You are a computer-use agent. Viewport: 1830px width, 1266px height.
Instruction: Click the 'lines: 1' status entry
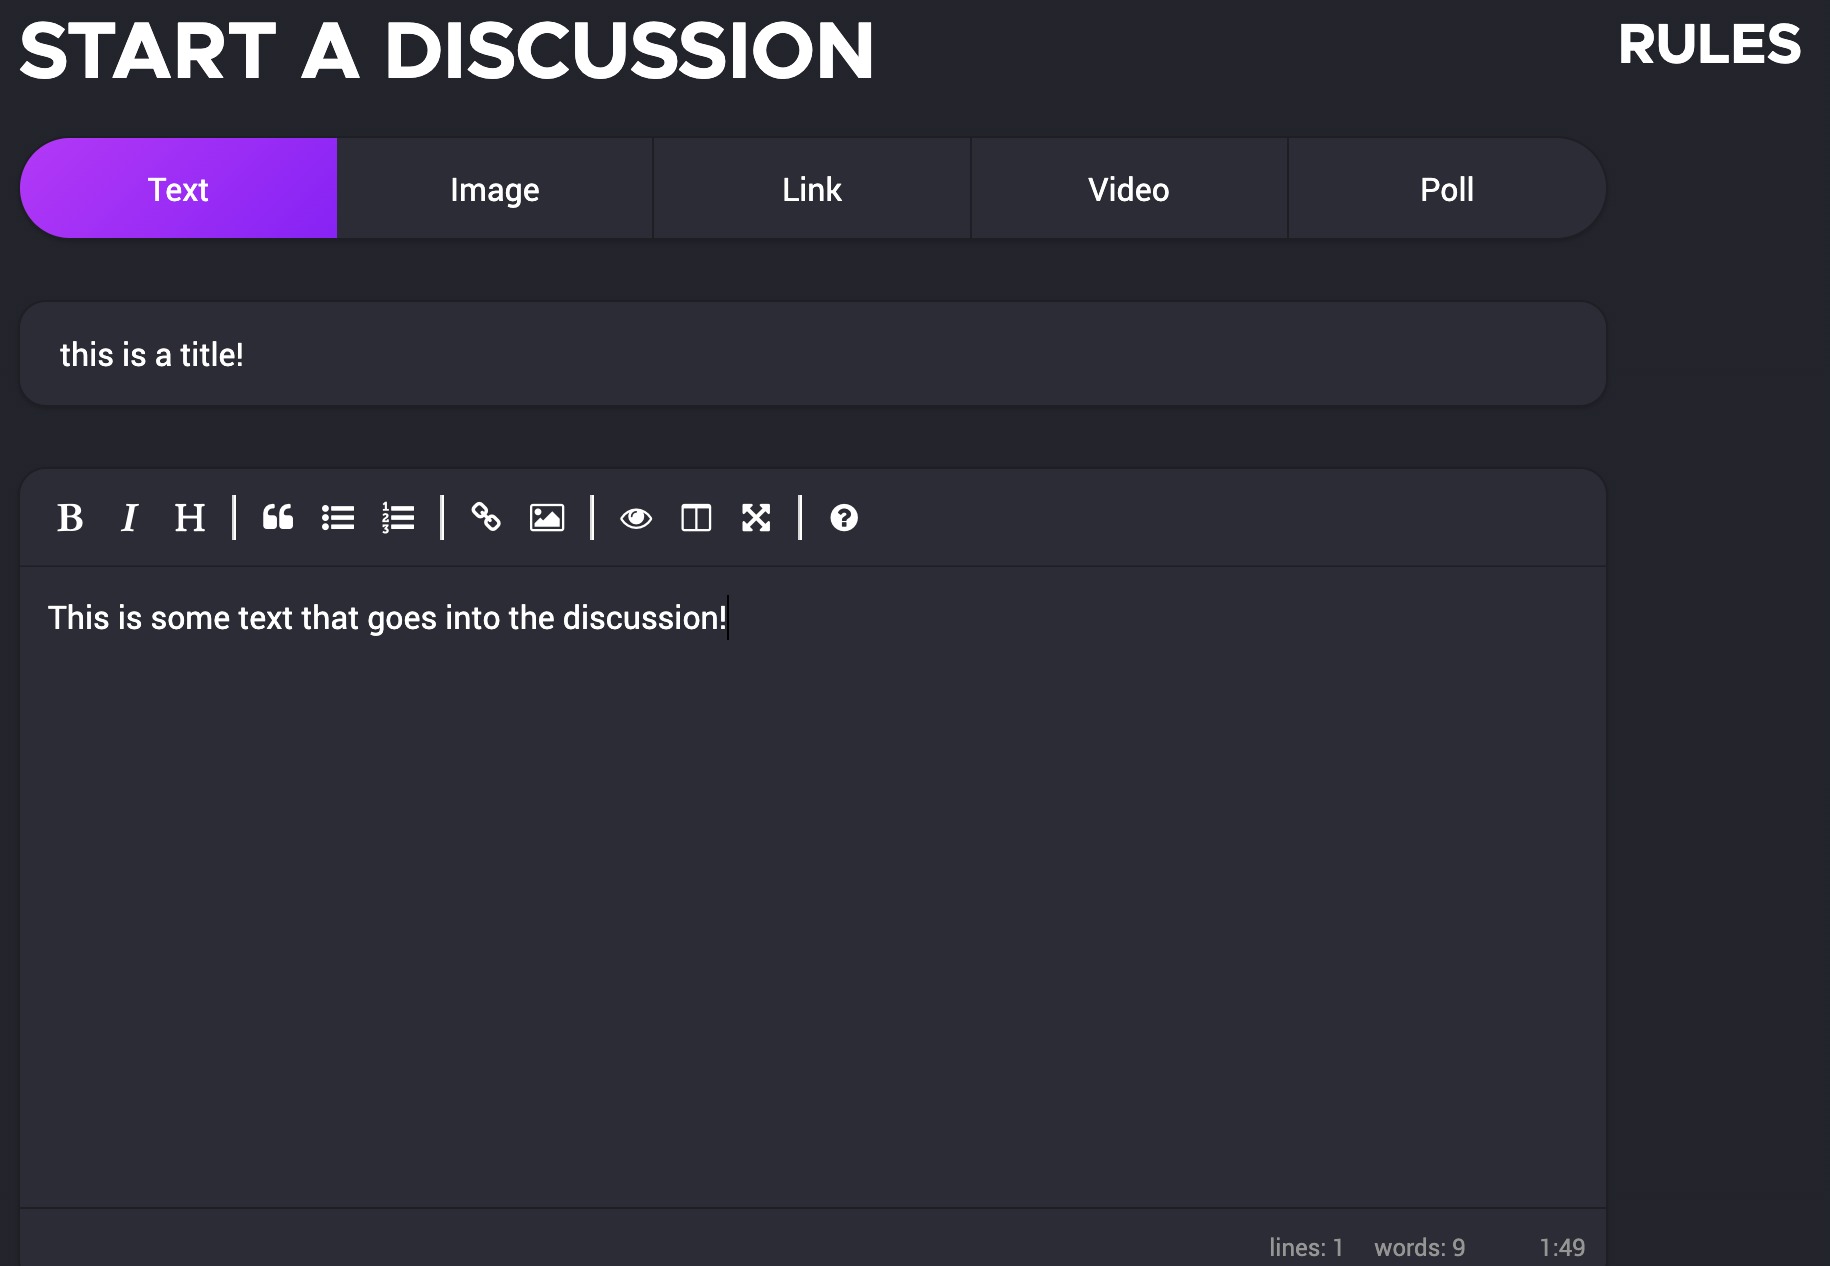pyautogui.click(x=1306, y=1247)
